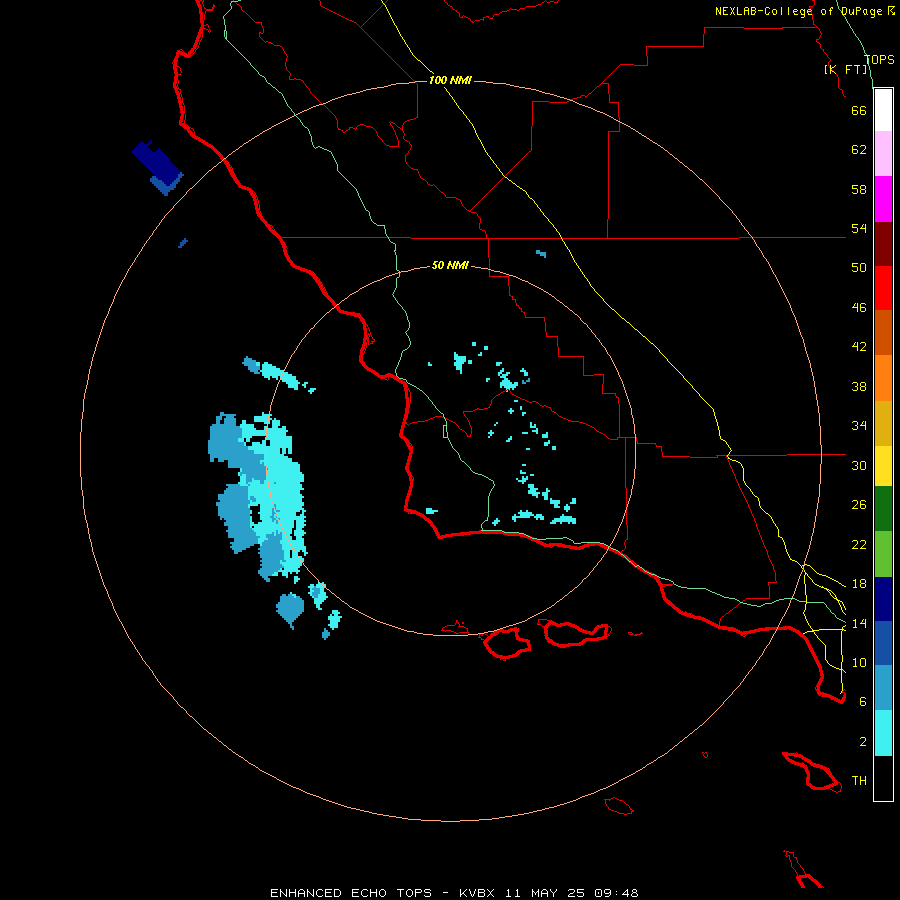Click the 50 NMI range ring label
This screenshot has width=900, height=900.
point(450,265)
